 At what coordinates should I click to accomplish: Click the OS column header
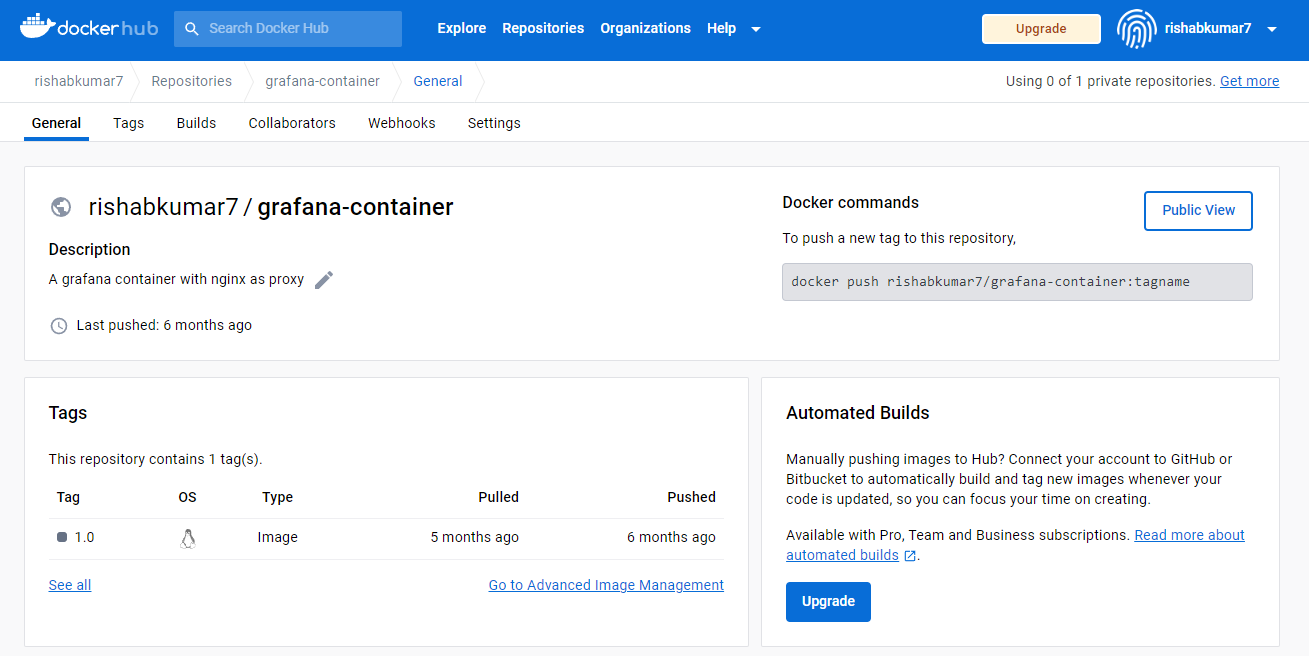point(187,497)
